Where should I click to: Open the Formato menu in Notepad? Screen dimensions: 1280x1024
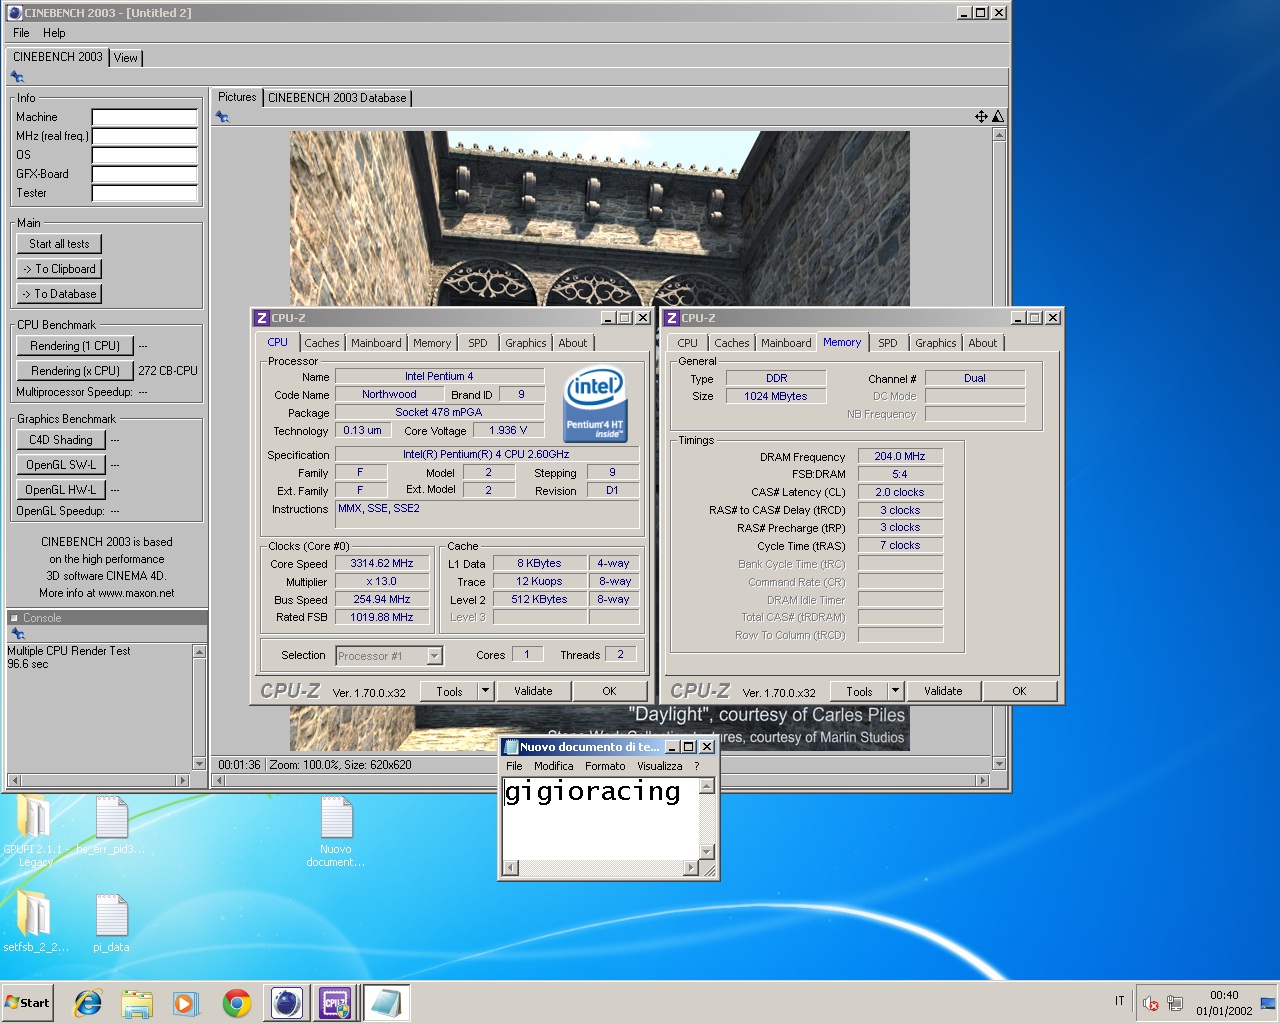(x=605, y=766)
